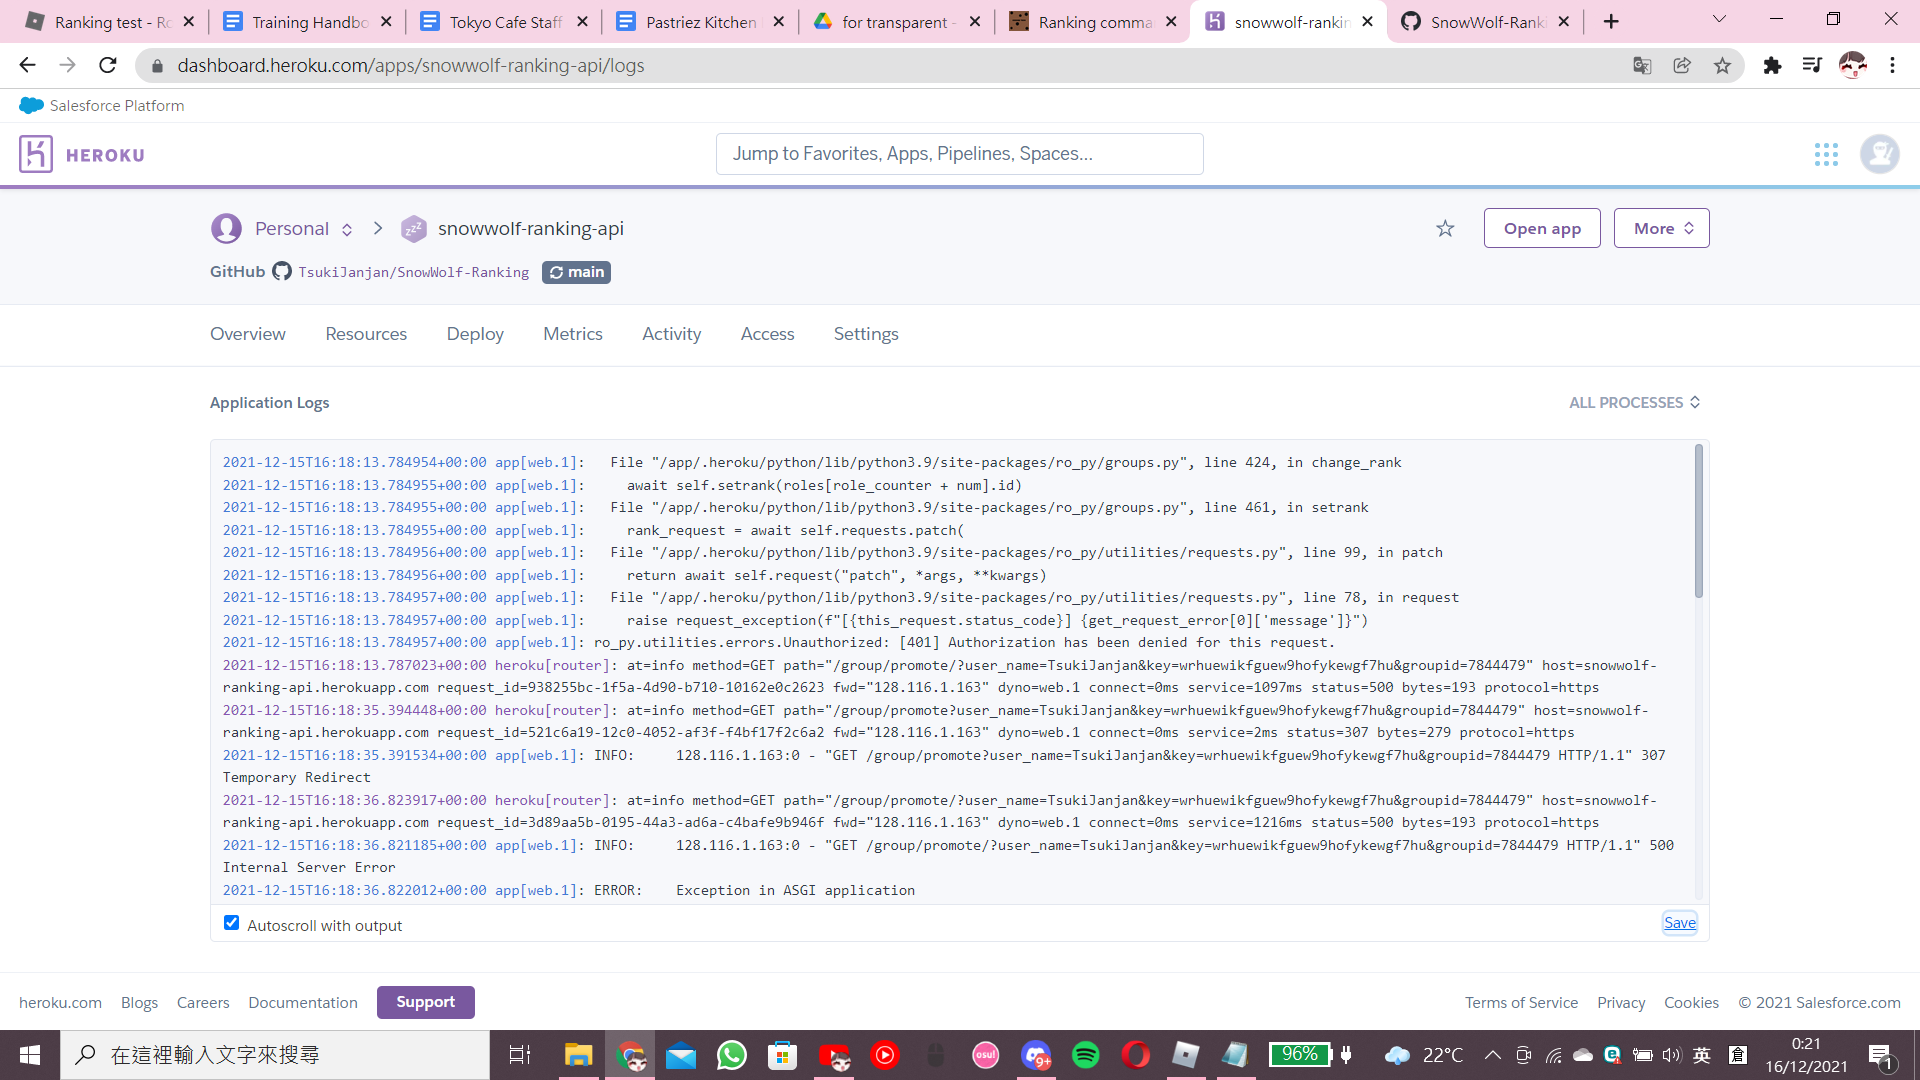Screen dimensions: 1920x1080
Task: Open Task View from the taskbar
Action: tap(520, 1055)
